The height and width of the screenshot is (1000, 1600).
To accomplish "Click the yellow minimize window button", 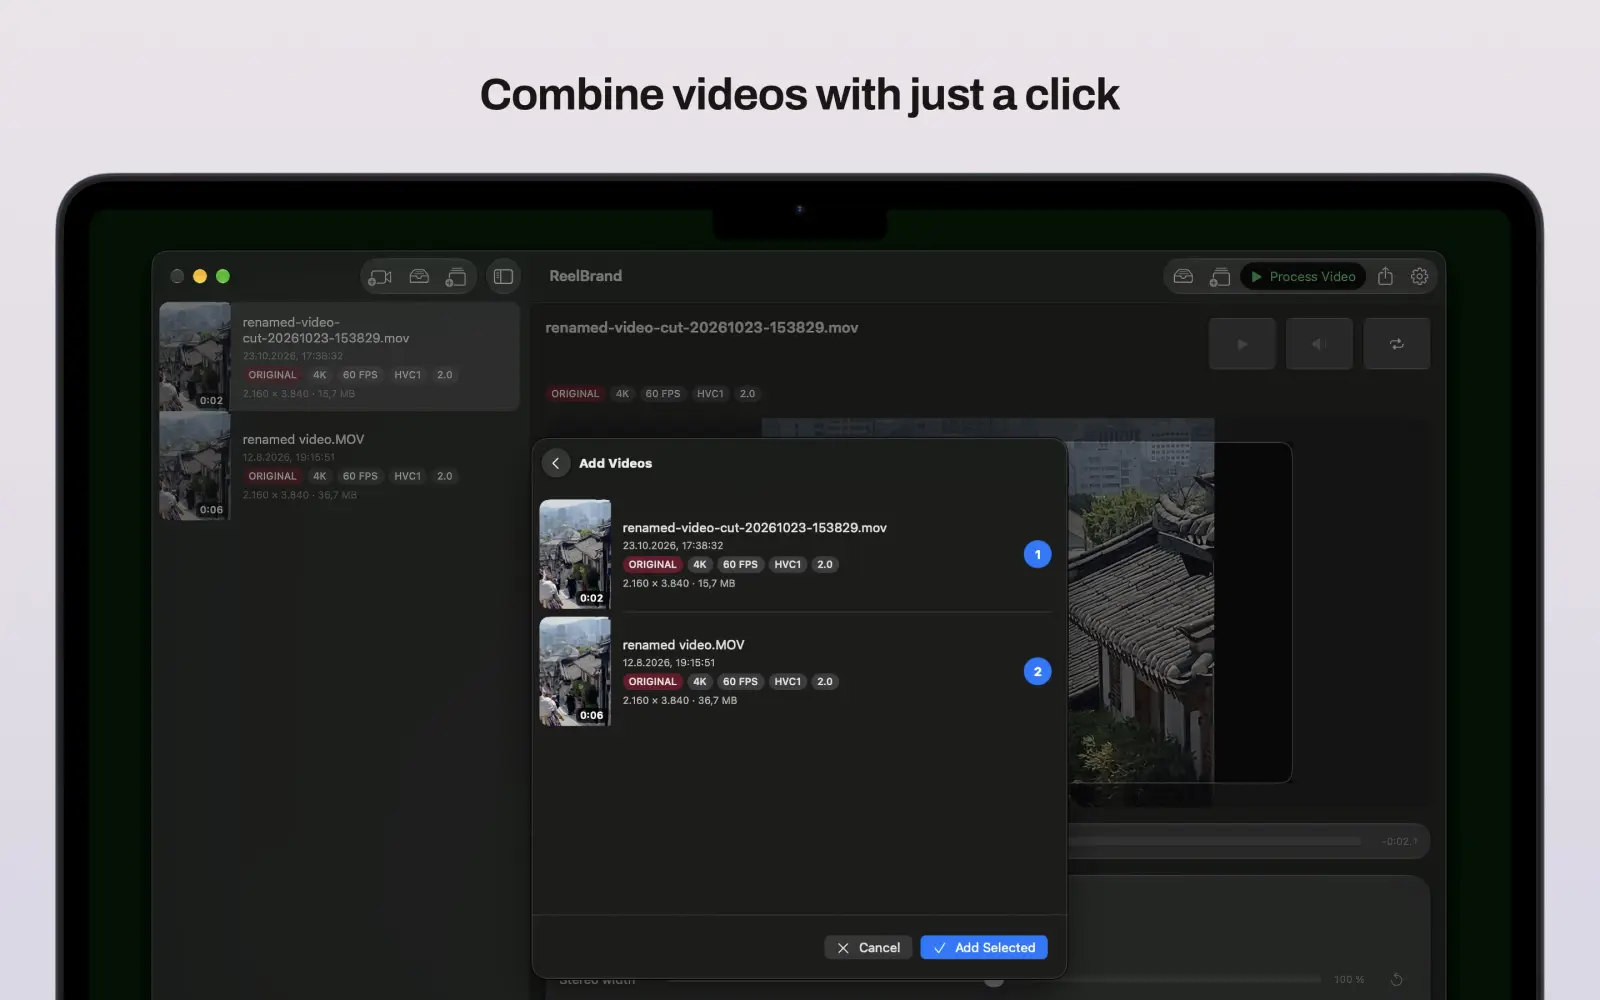I will [200, 276].
